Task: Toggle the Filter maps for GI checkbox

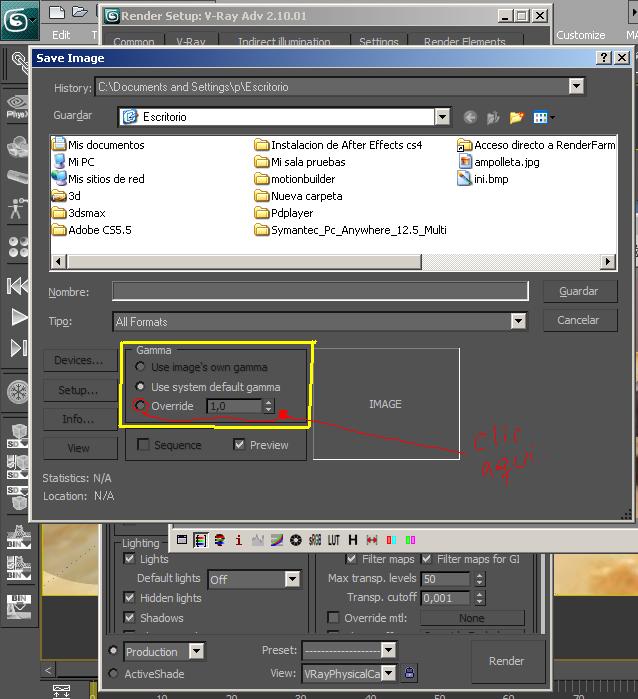Action: tap(426, 559)
